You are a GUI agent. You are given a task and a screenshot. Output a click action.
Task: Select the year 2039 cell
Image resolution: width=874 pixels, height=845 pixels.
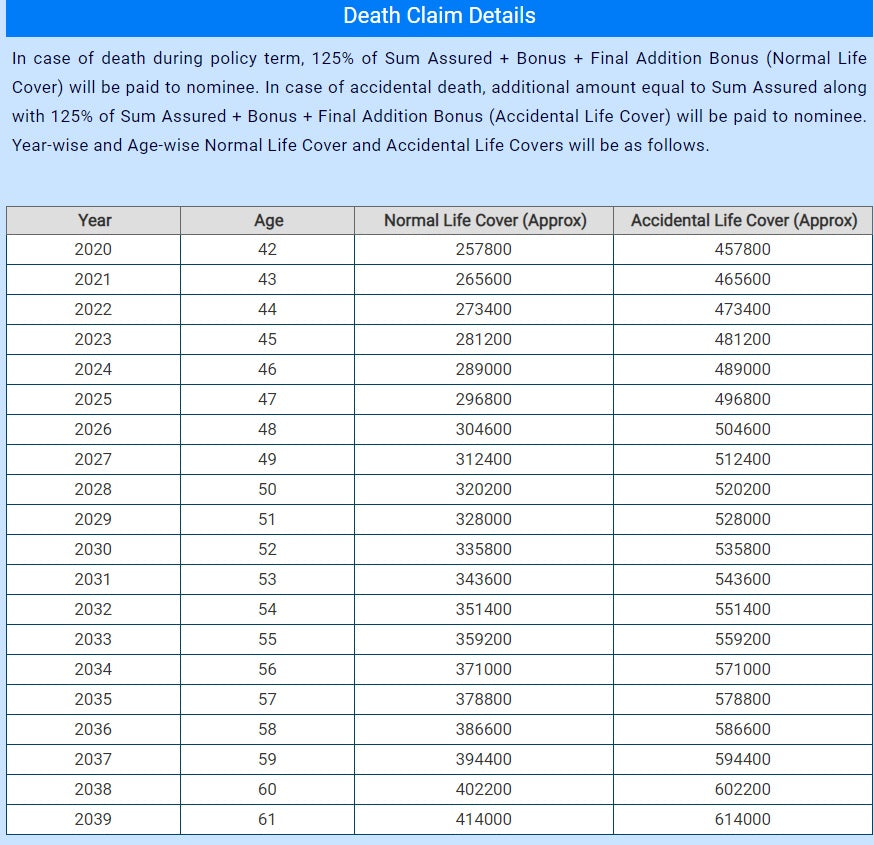click(93, 820)
